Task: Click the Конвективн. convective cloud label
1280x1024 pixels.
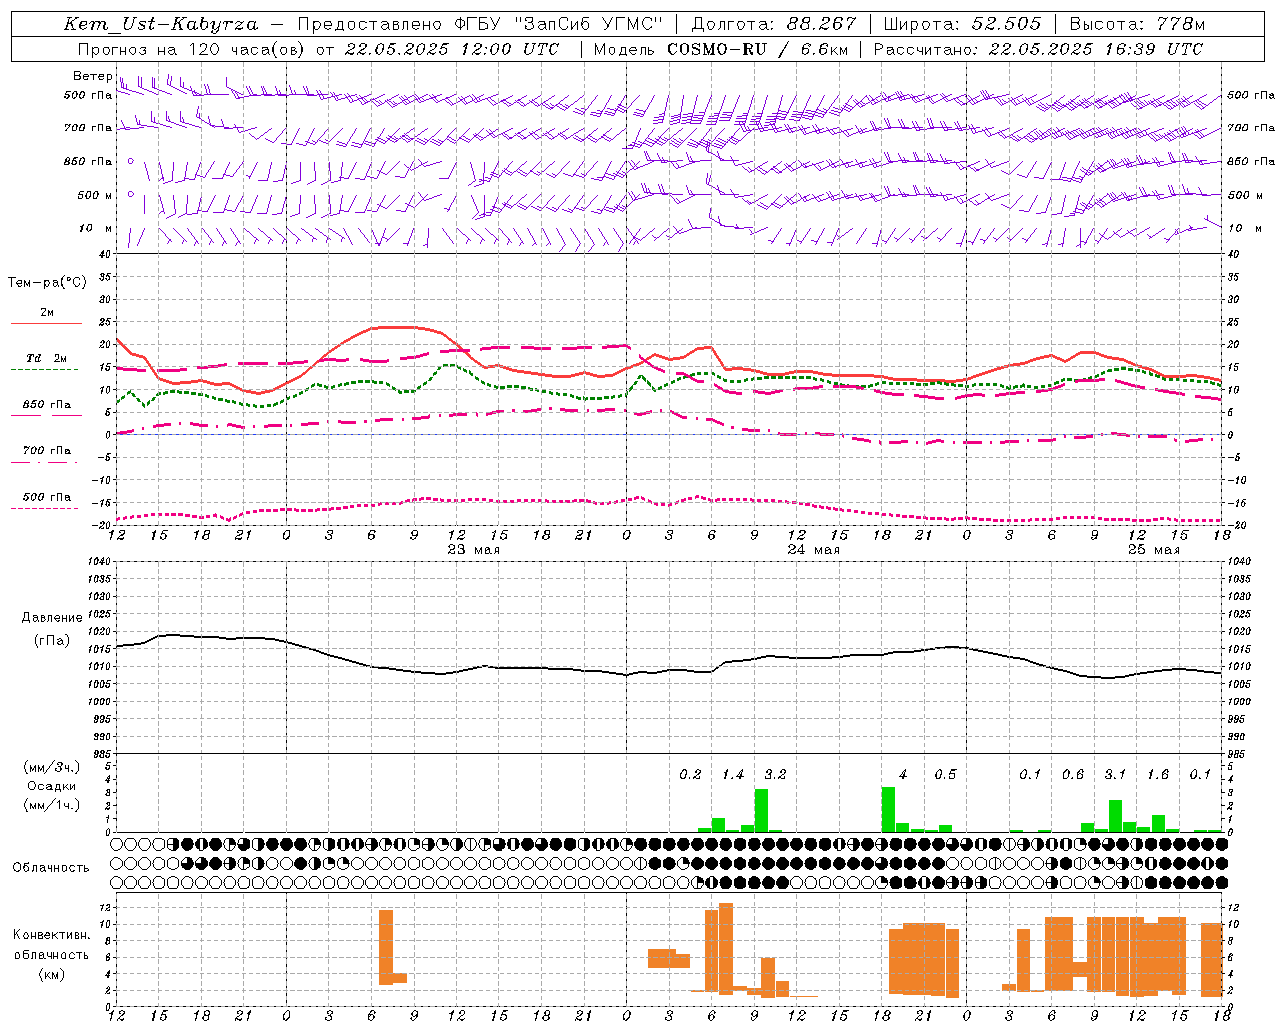Action: [52, 934]
